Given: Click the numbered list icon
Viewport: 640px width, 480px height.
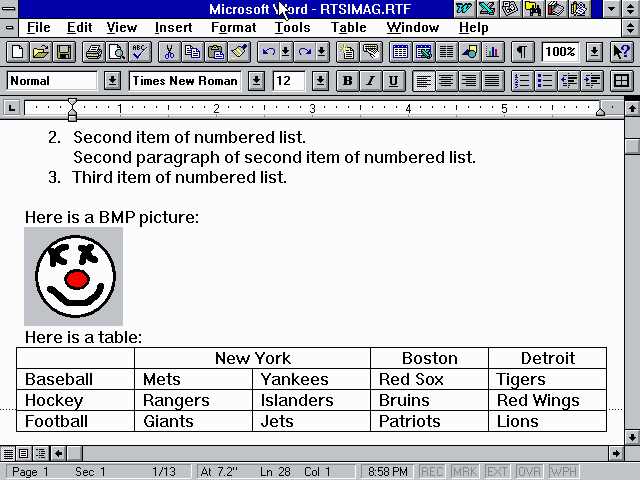Looking at the screenshot, I should [x=522, y=81].
